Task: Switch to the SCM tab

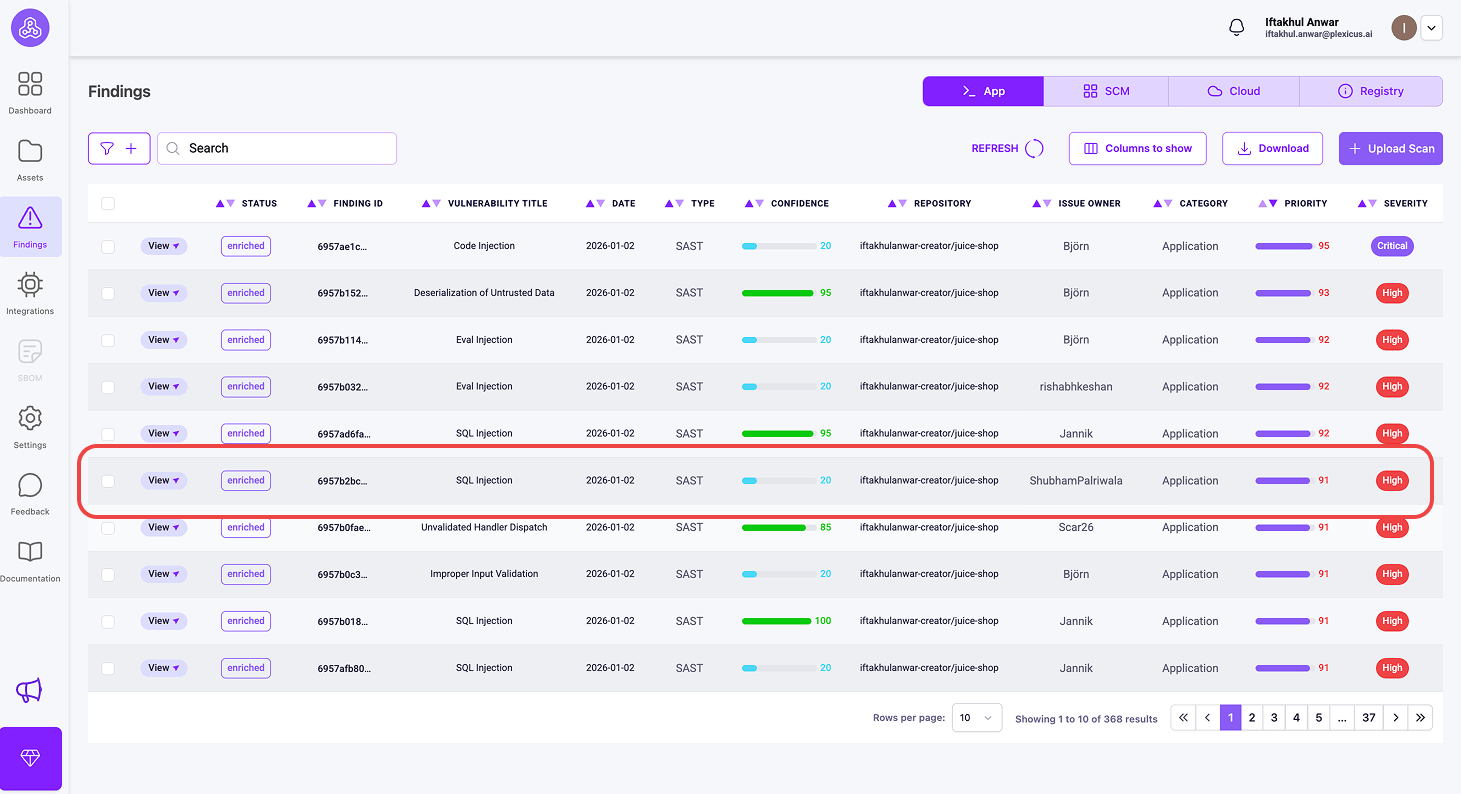Action: pos(1106,91)
